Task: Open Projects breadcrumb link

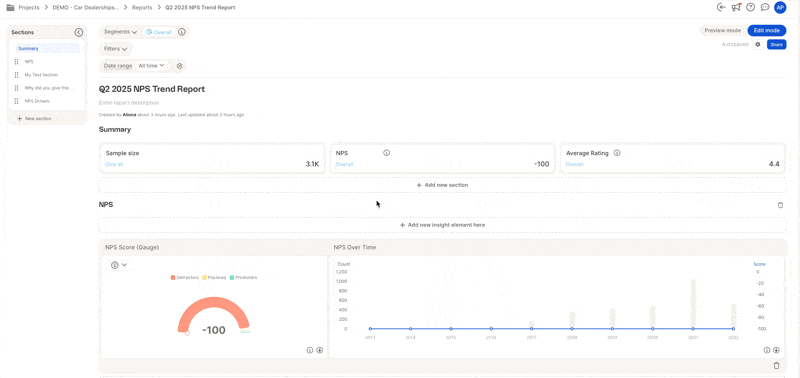Action: pyautogui.click(x=29, y=8)
